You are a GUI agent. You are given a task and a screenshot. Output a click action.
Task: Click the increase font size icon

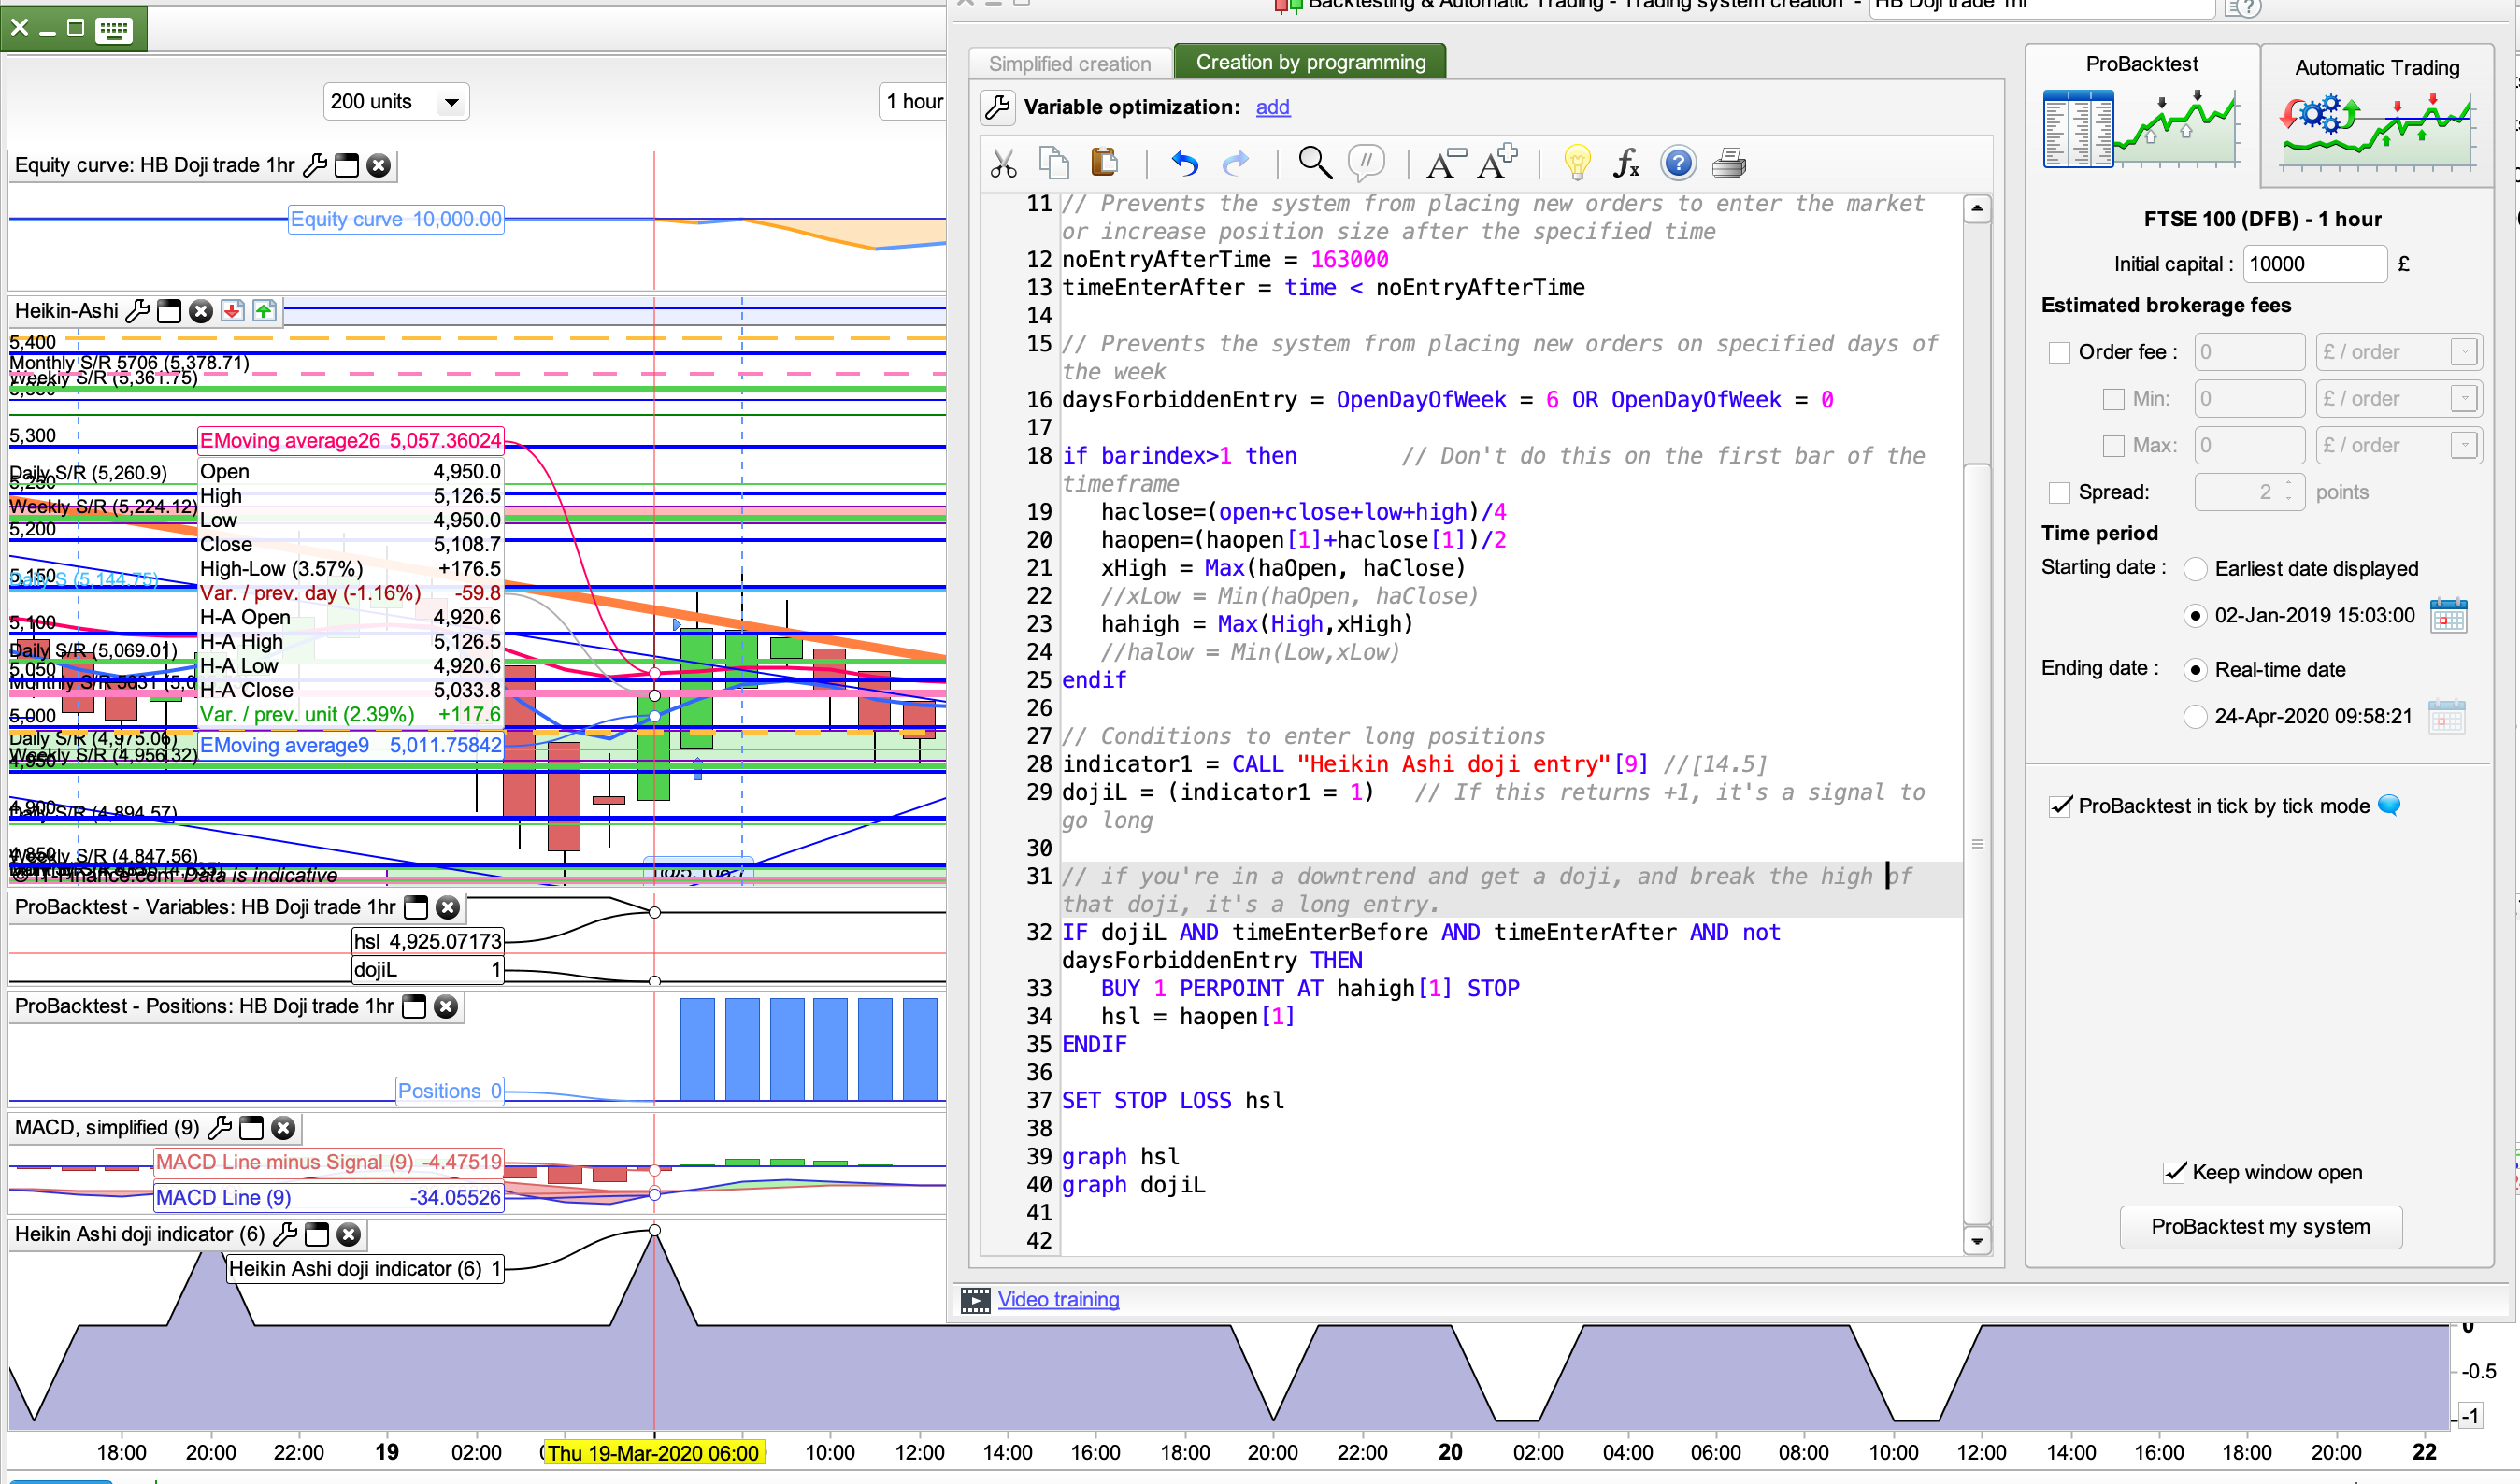point(1497,162)
